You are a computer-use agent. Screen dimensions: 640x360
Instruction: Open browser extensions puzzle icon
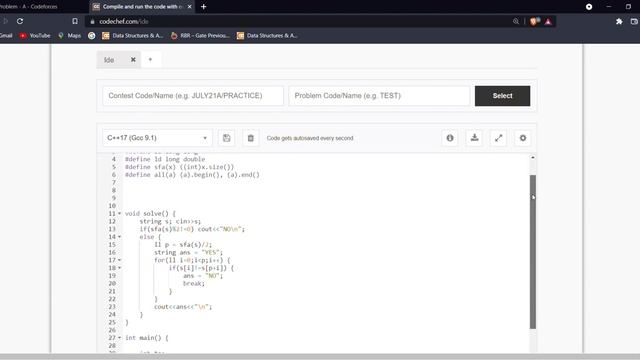619,21
